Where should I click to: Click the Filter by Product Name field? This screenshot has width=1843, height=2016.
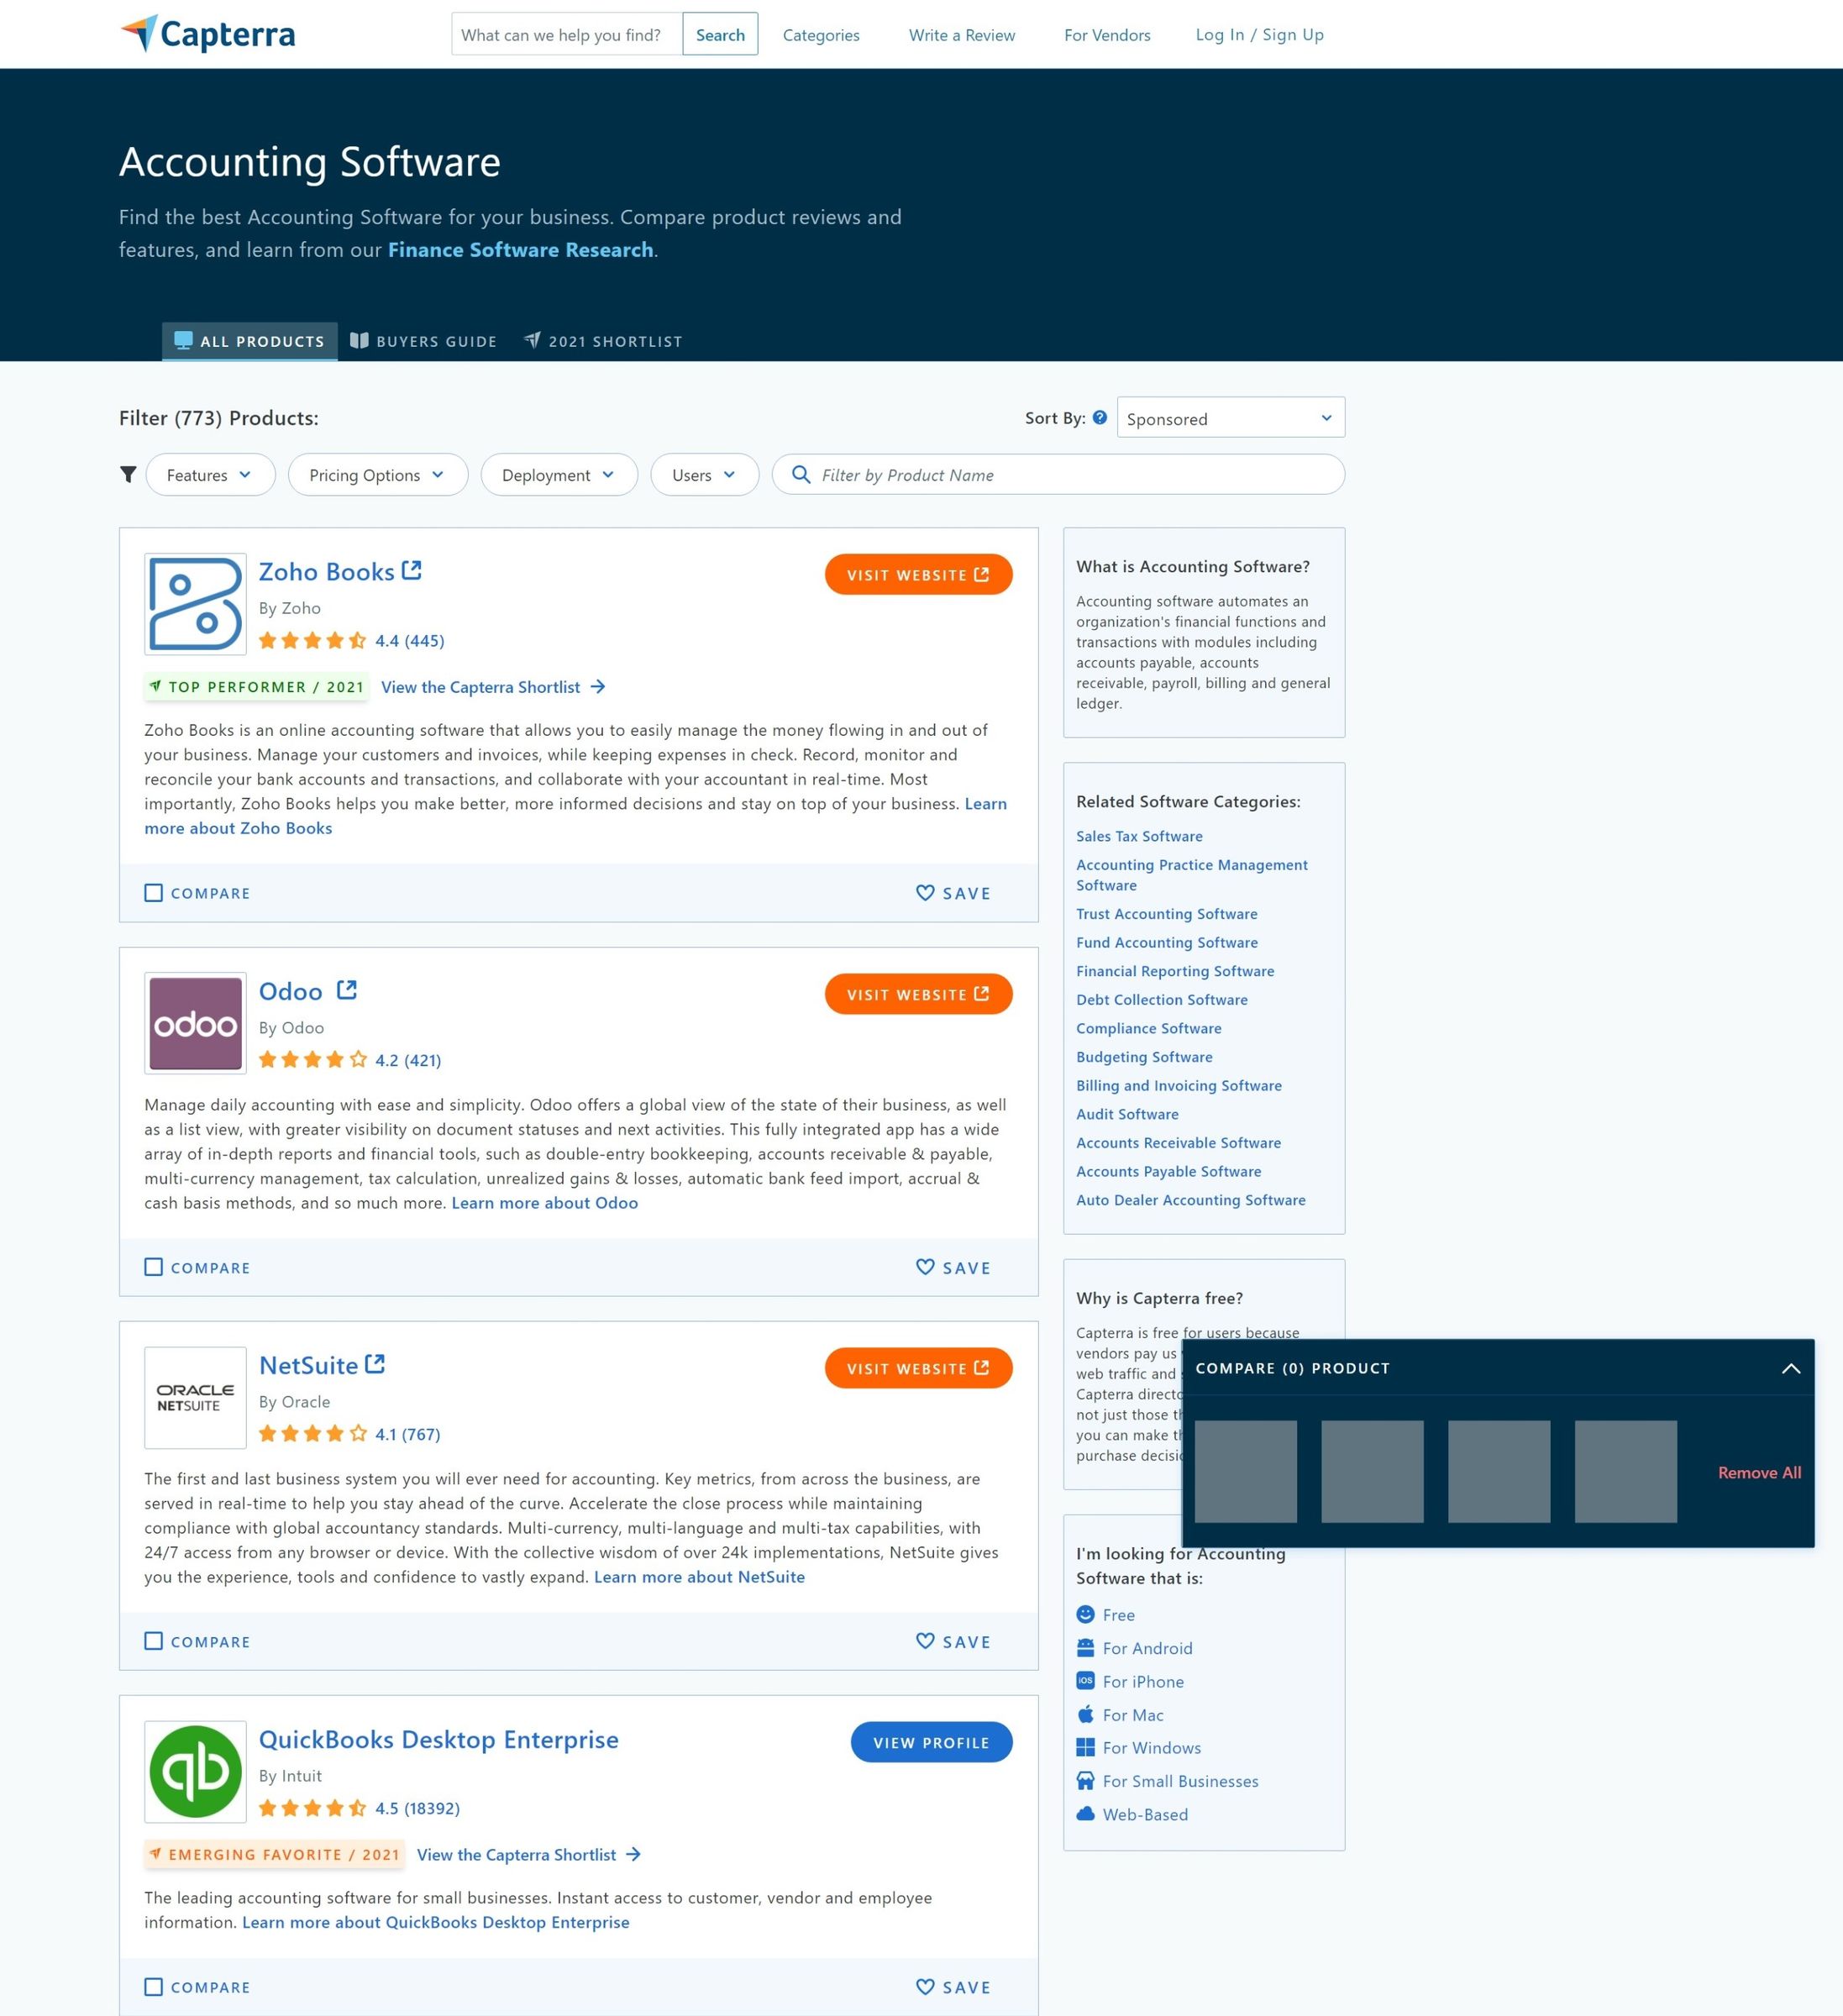1058,474
